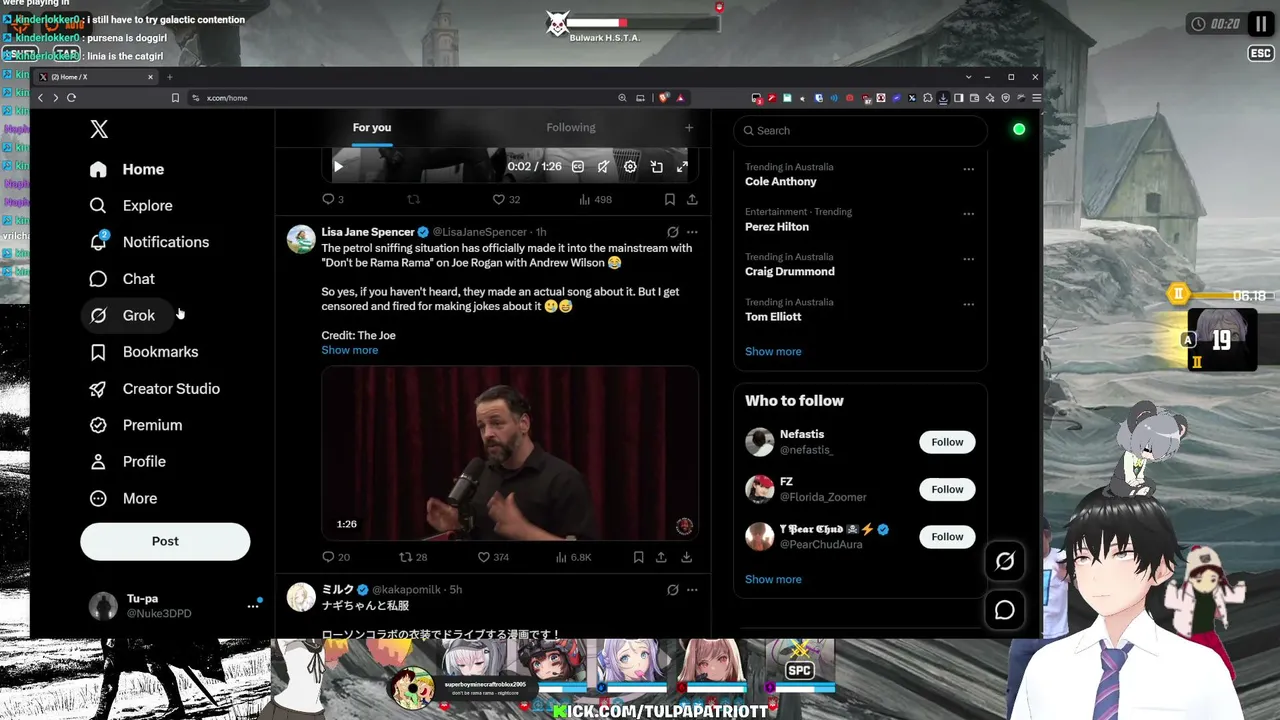Viewport: 1280px width, 720px height.
Task: Share the post with 32 likes
Action: (692, 199)
